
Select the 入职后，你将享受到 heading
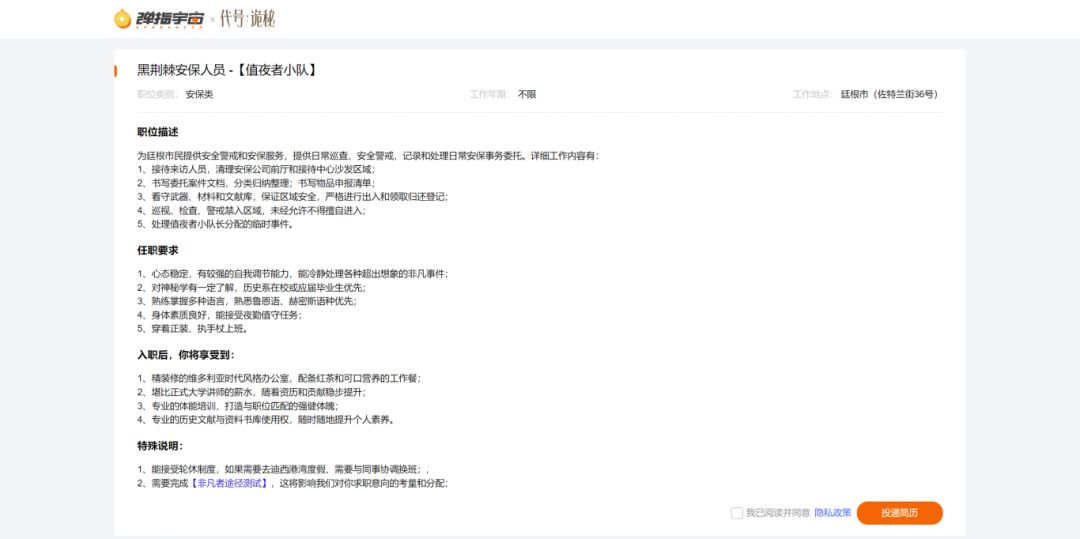coord(186,355)
